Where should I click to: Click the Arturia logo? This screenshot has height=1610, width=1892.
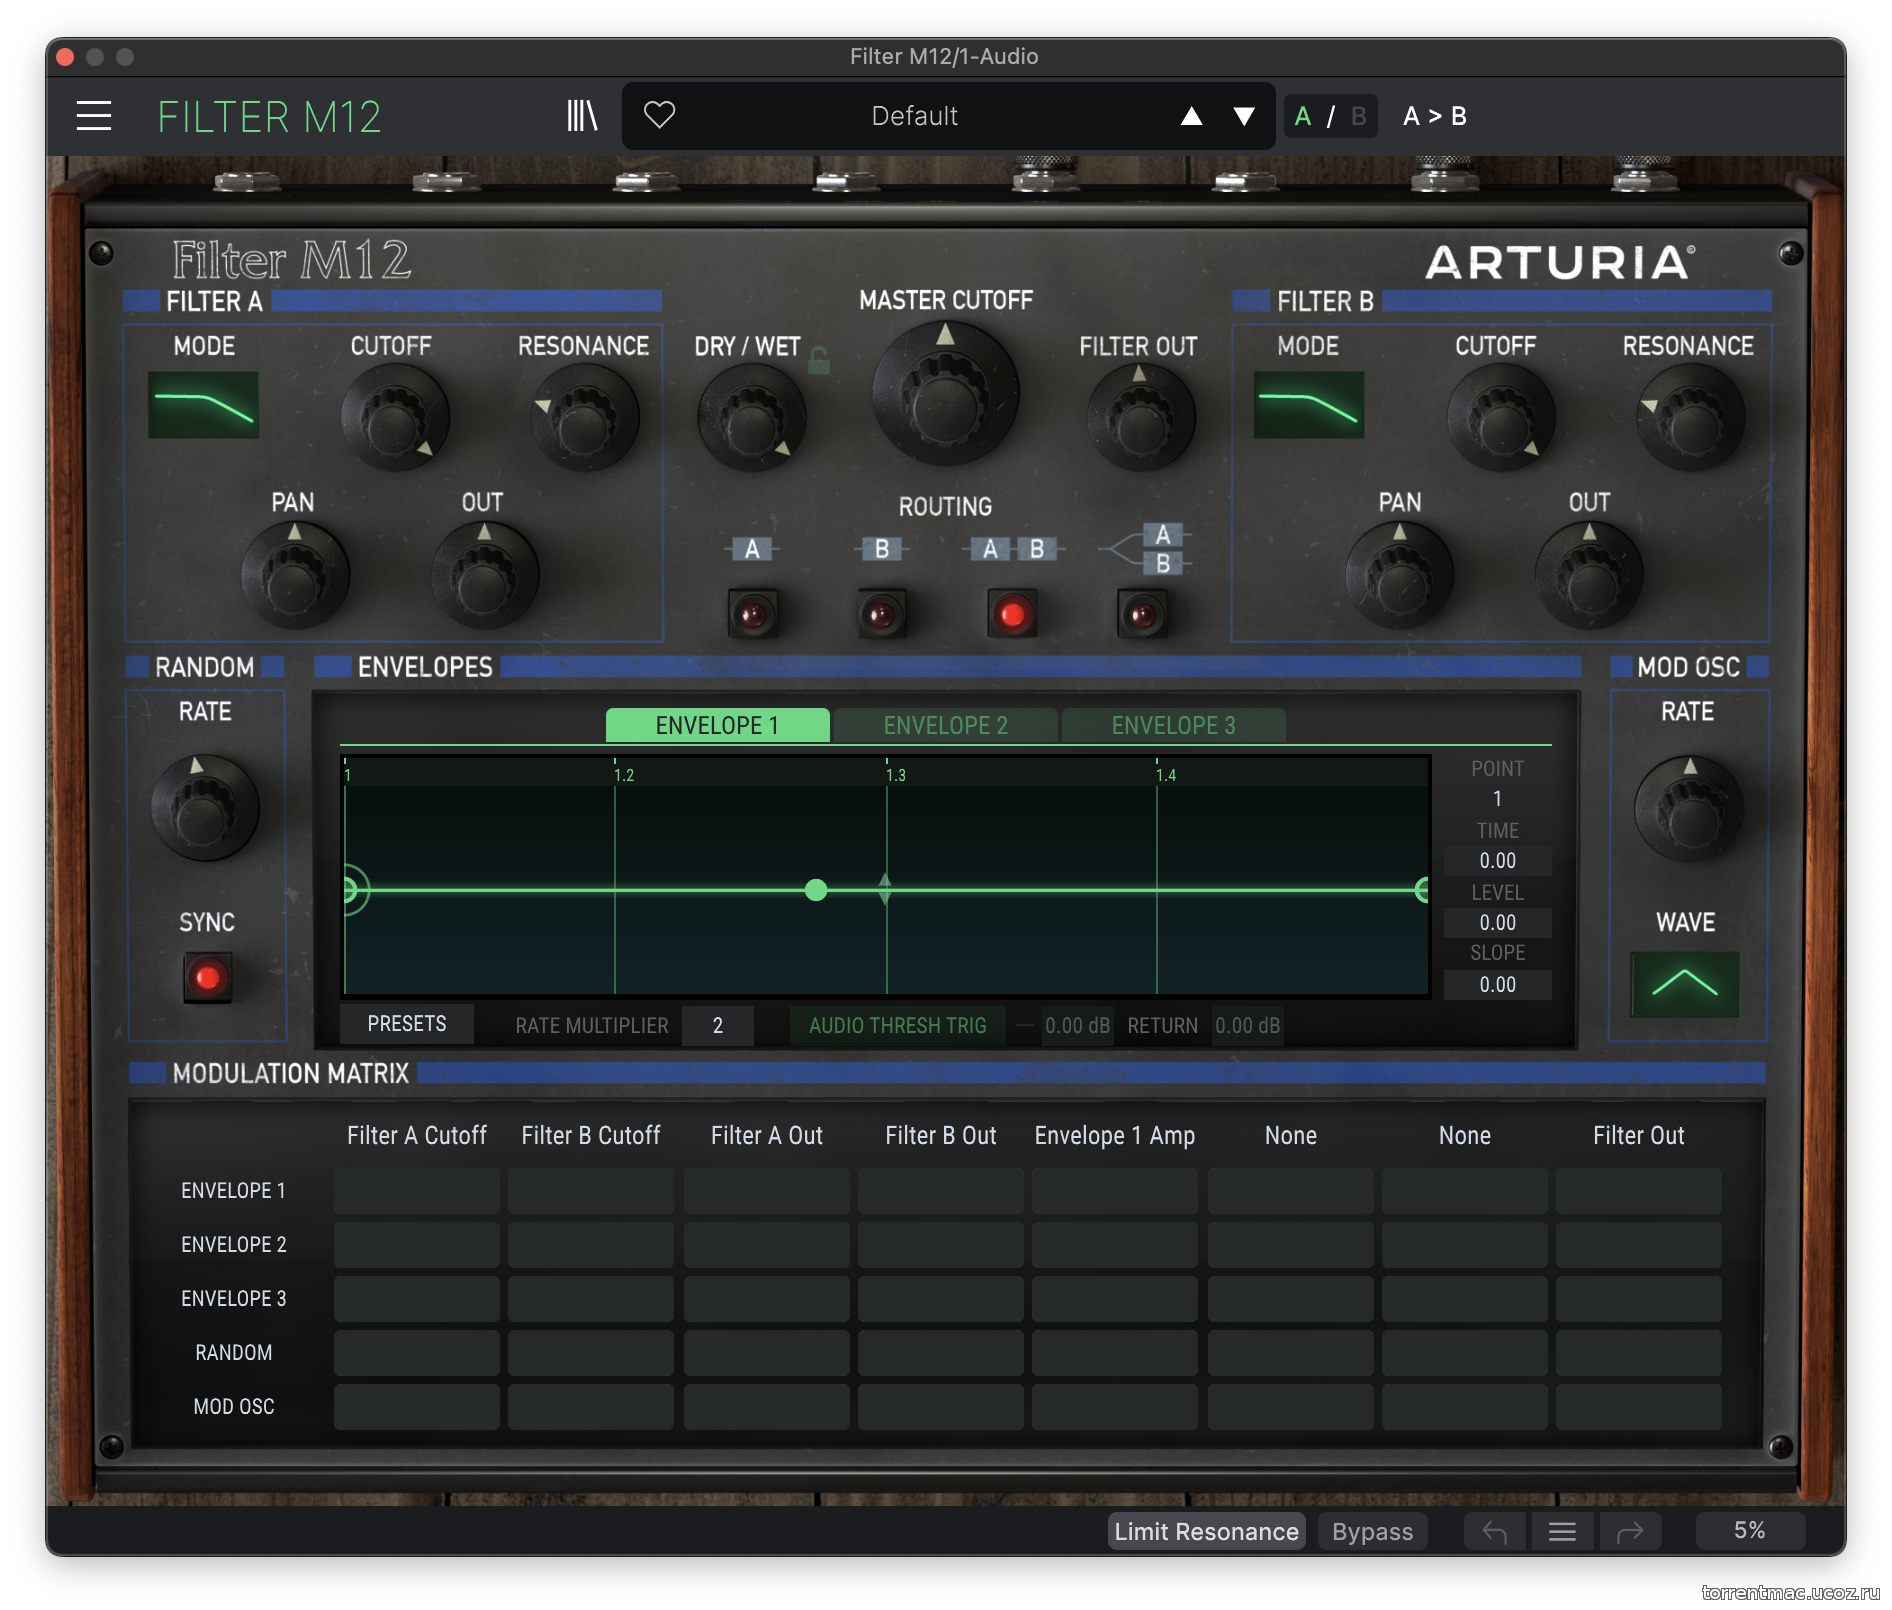click(1560, 262)
